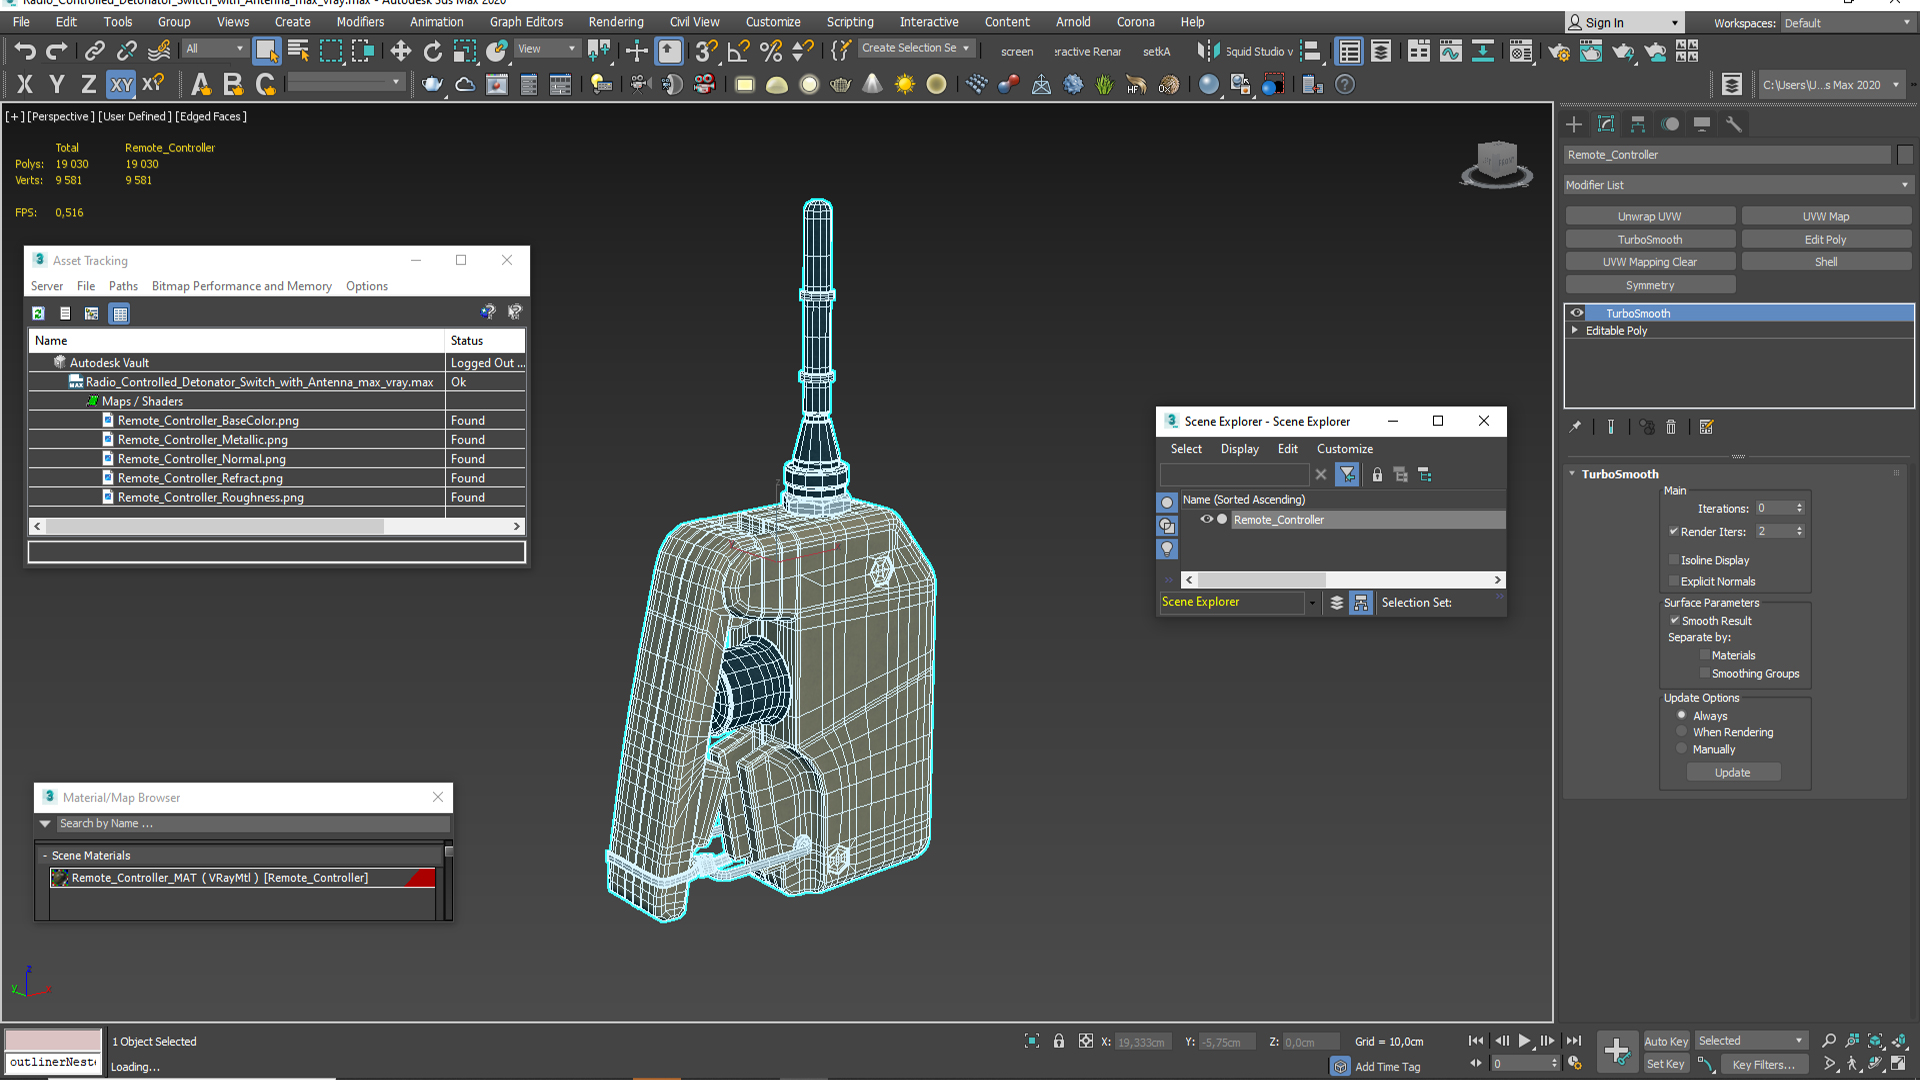
Task: Collapse the TurboSmooth rollout
Action: (1572, 474)
